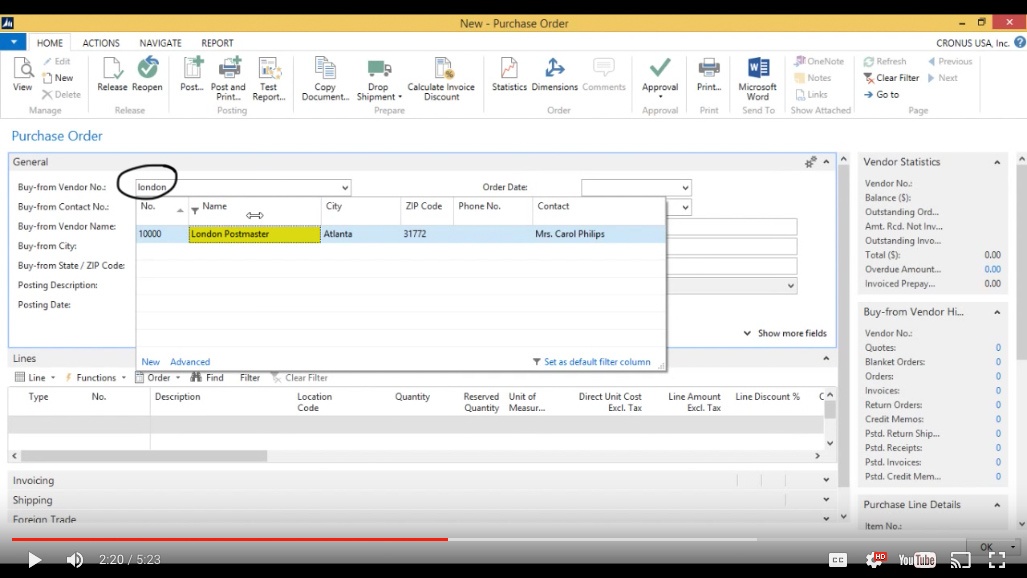Expand the Shipping FastTab
The width and height of the screenshot is (1027, 578).
pos(826,499)
